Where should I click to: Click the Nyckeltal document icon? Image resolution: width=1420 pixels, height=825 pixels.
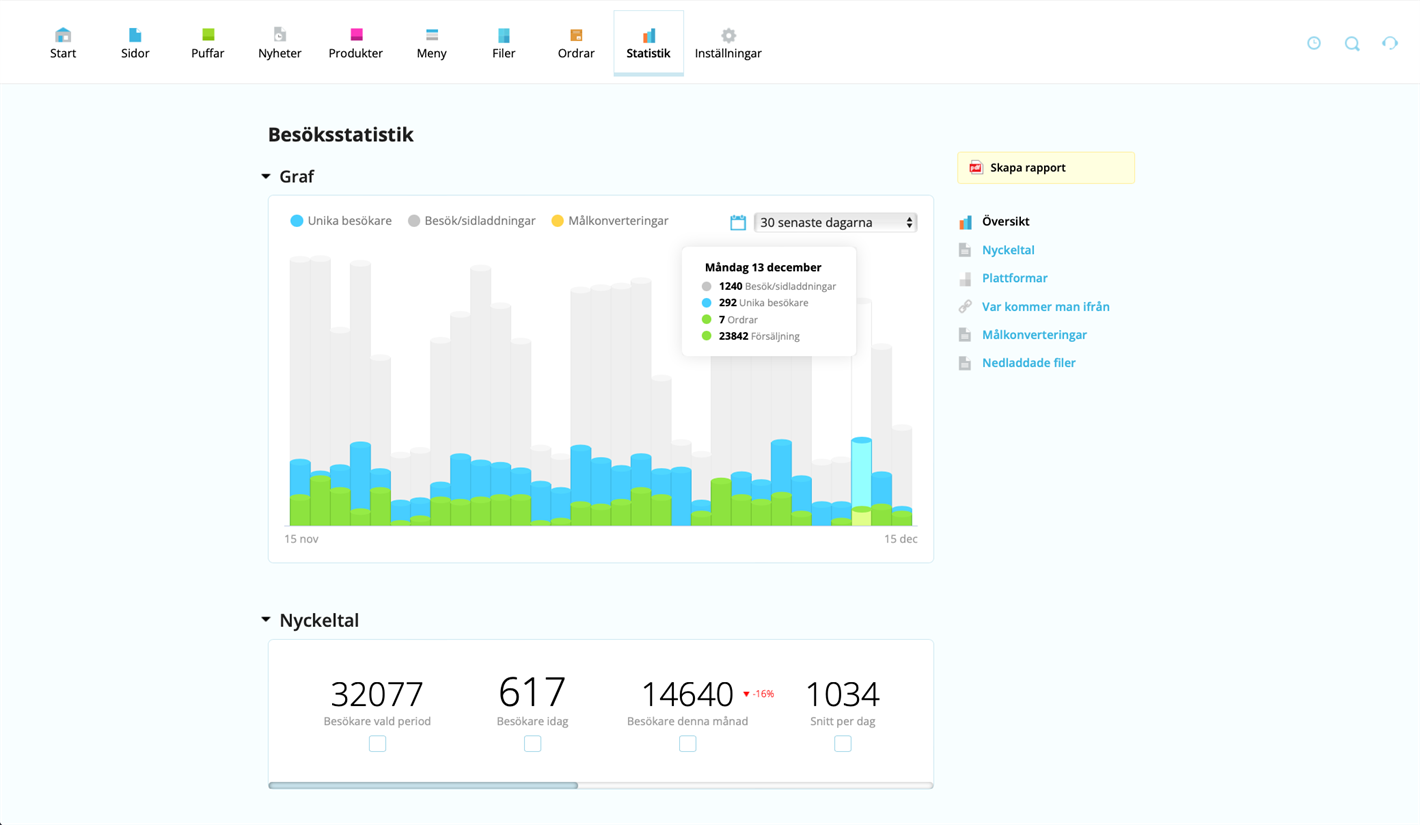(x=965, y=250)
